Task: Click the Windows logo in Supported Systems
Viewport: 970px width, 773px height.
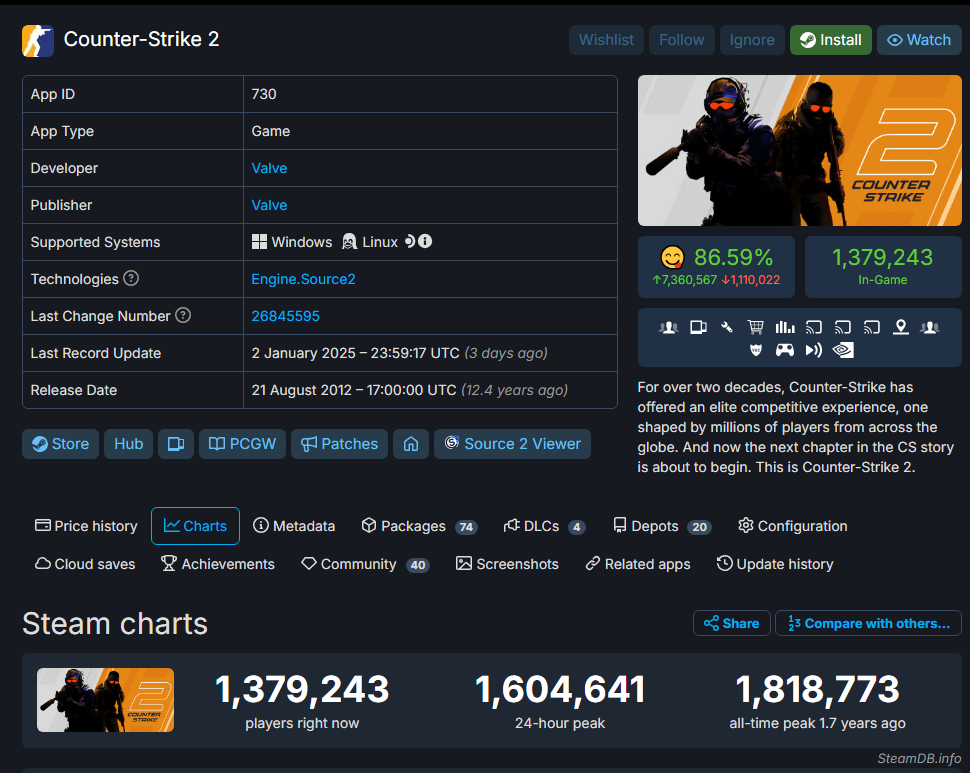Action: 259,242
